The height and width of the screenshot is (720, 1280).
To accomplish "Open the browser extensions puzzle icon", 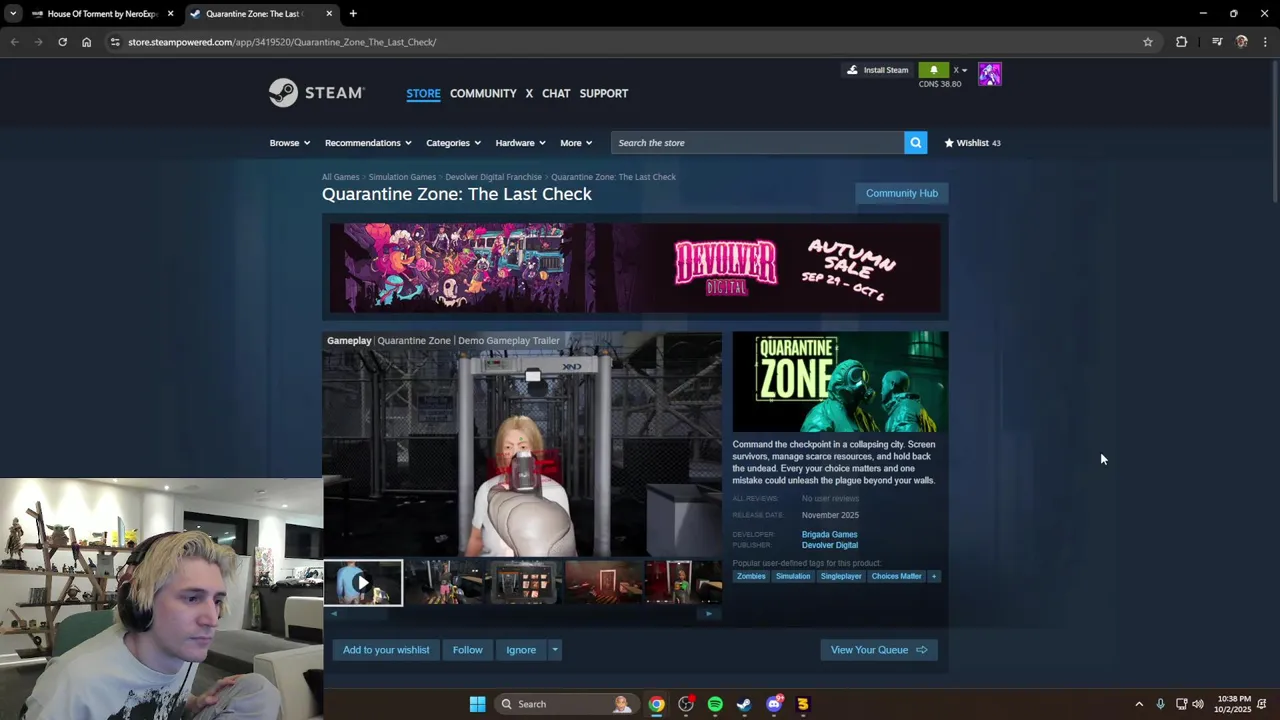I will click(x=1181, y=42).
